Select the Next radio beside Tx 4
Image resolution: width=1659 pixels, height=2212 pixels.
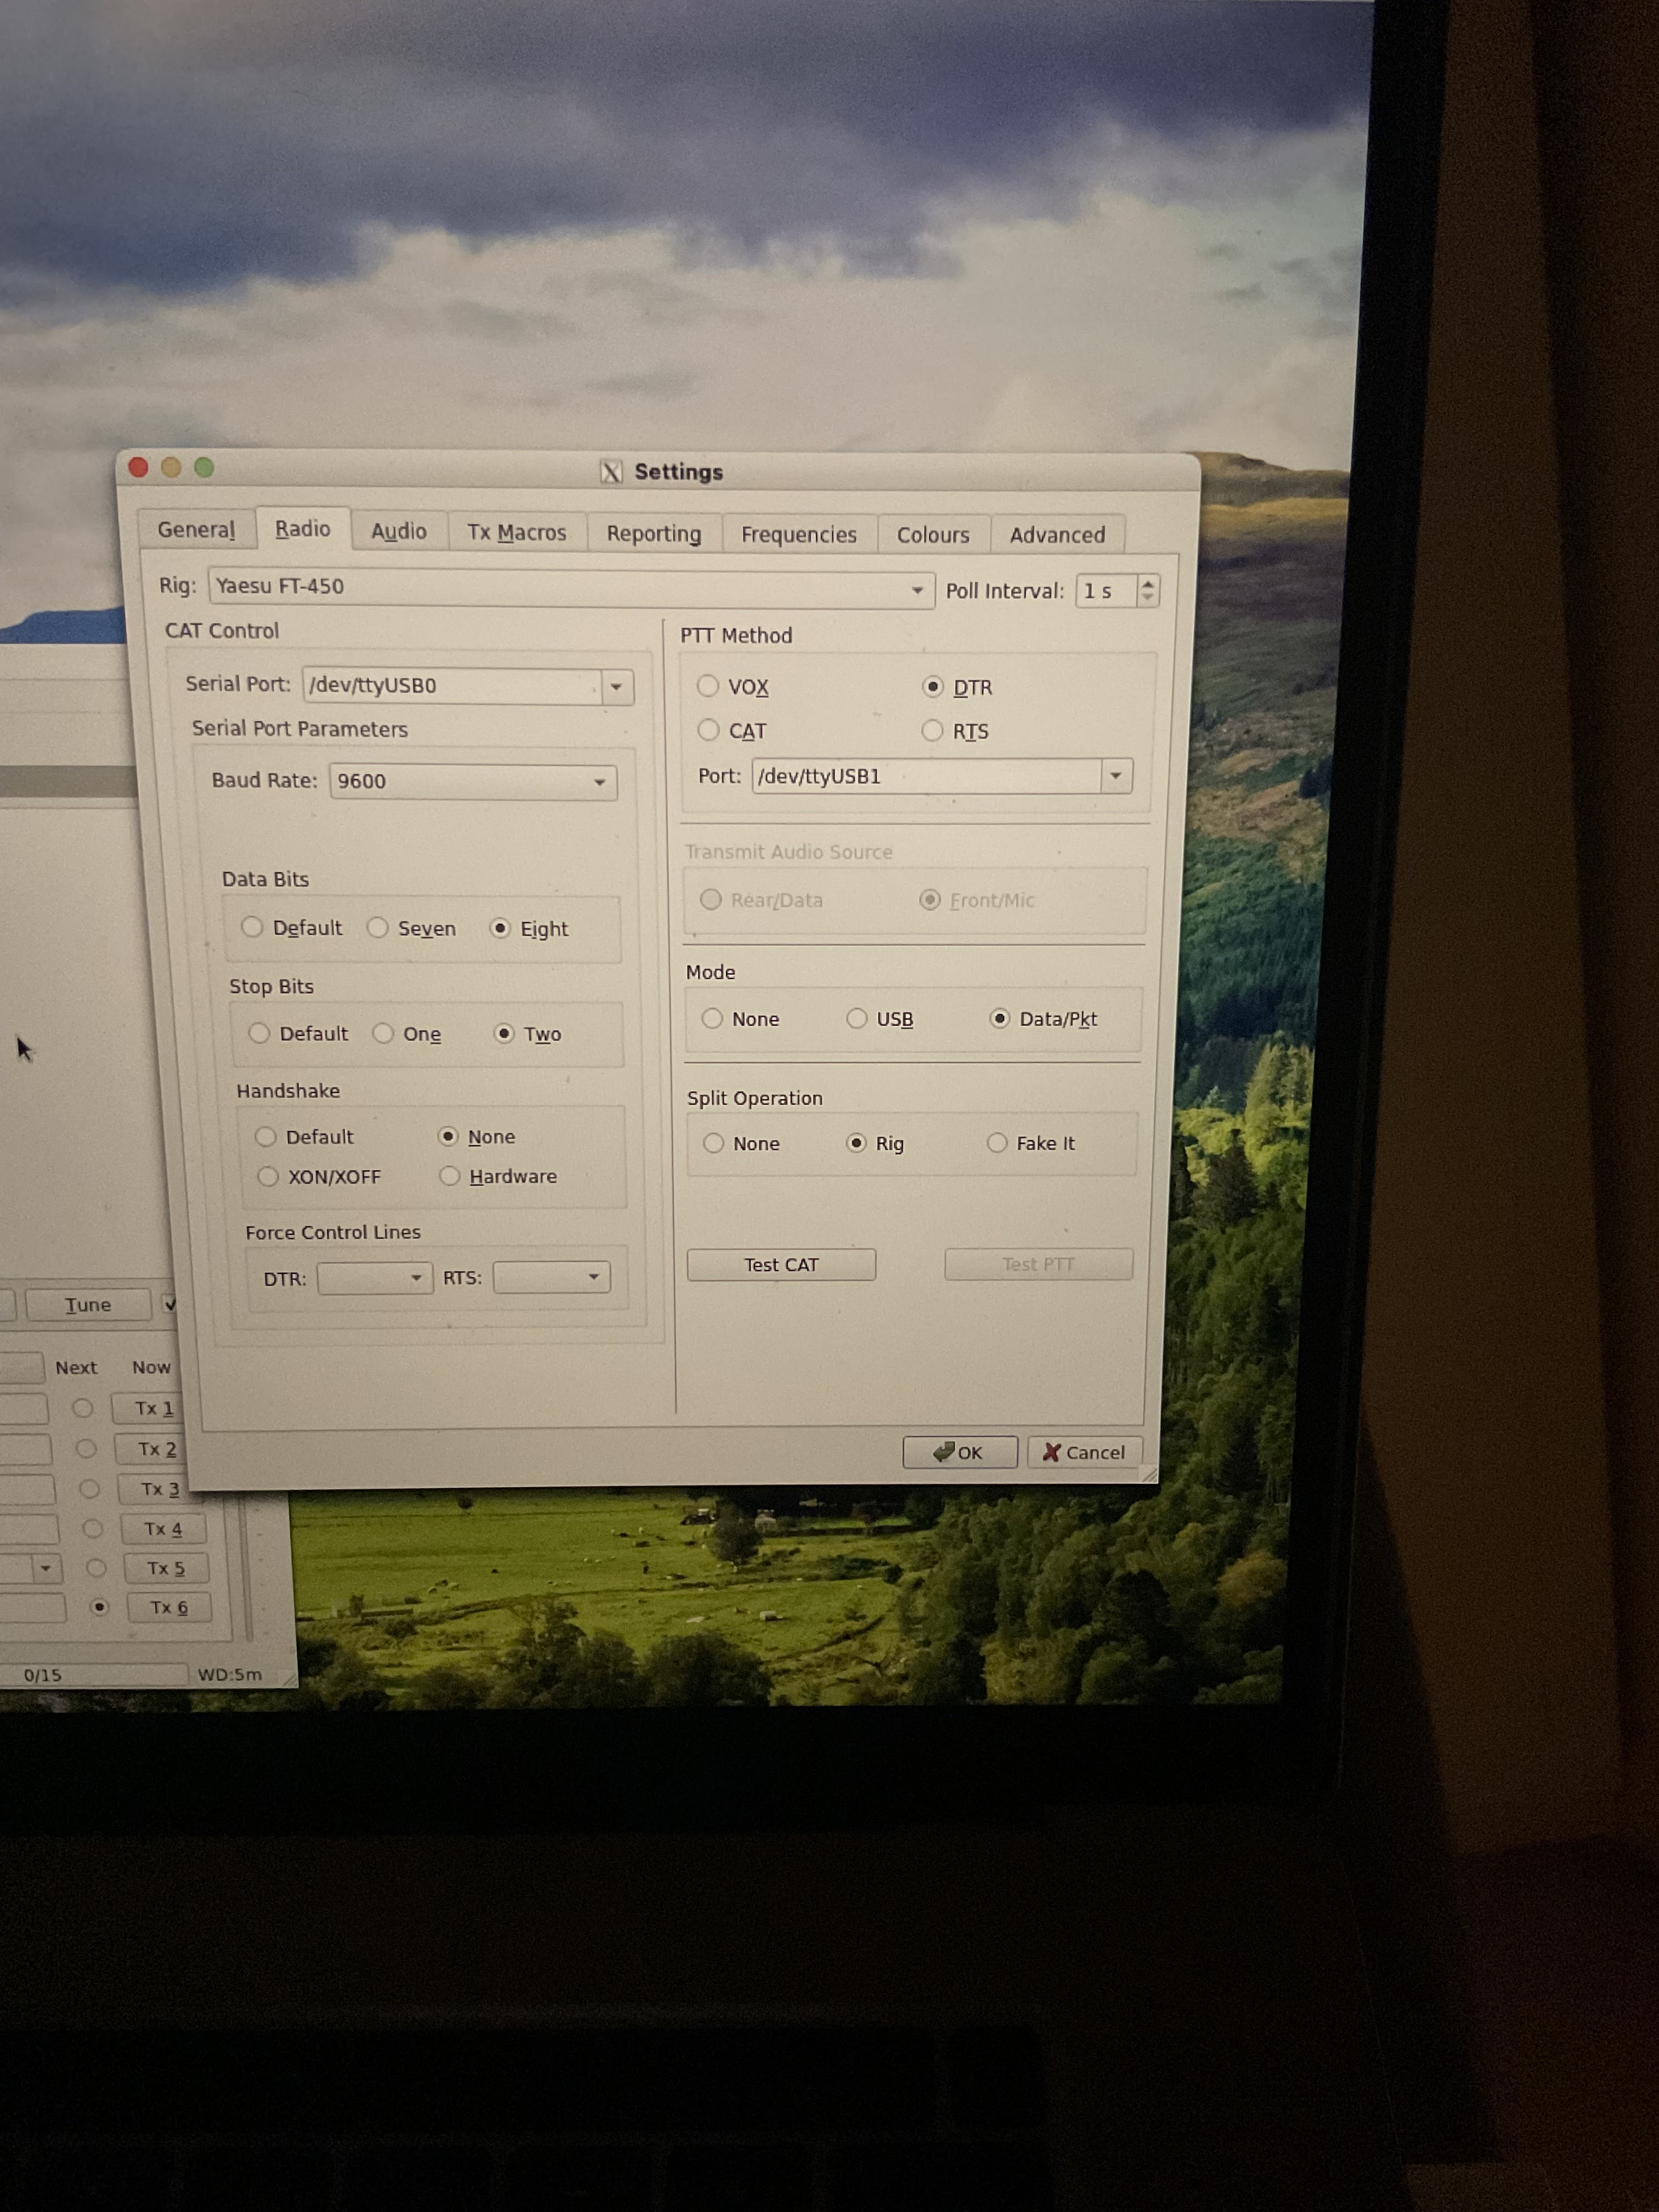tap(92, 1529)
